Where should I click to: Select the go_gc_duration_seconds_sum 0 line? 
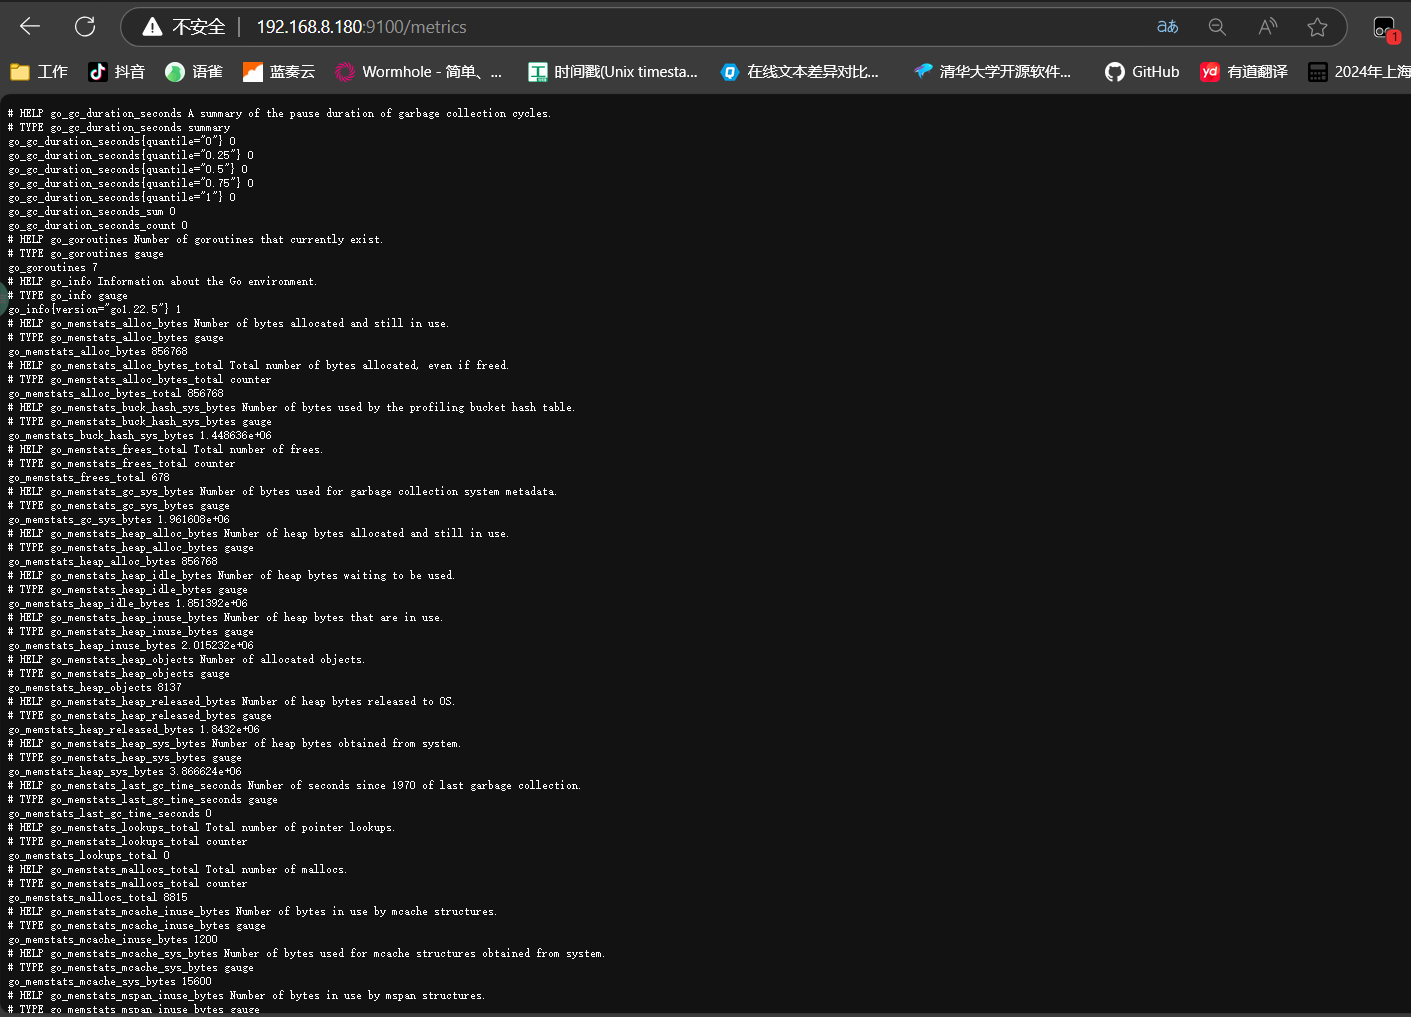point(92,212)
